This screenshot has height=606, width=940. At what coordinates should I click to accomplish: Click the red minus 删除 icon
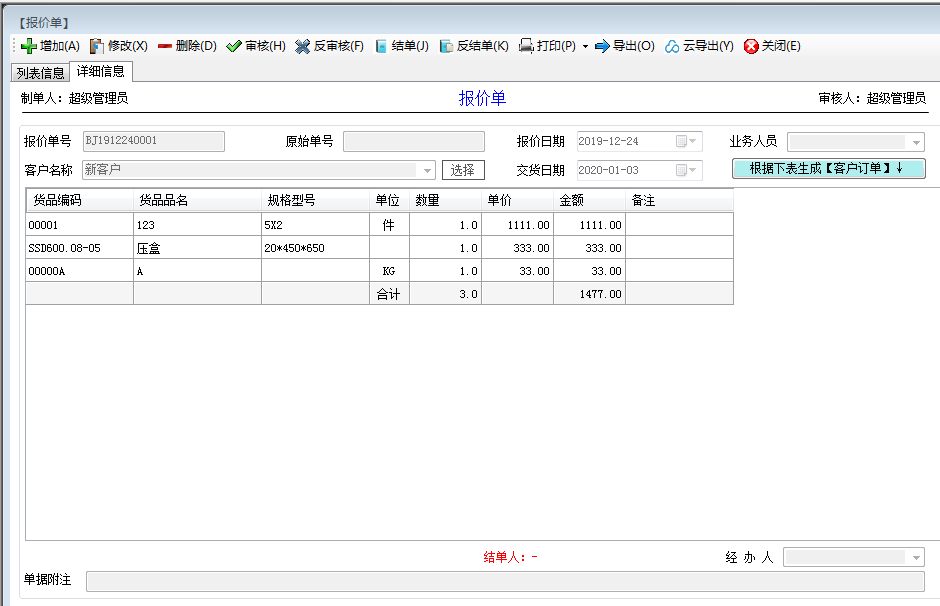click(x=164, y=46)
